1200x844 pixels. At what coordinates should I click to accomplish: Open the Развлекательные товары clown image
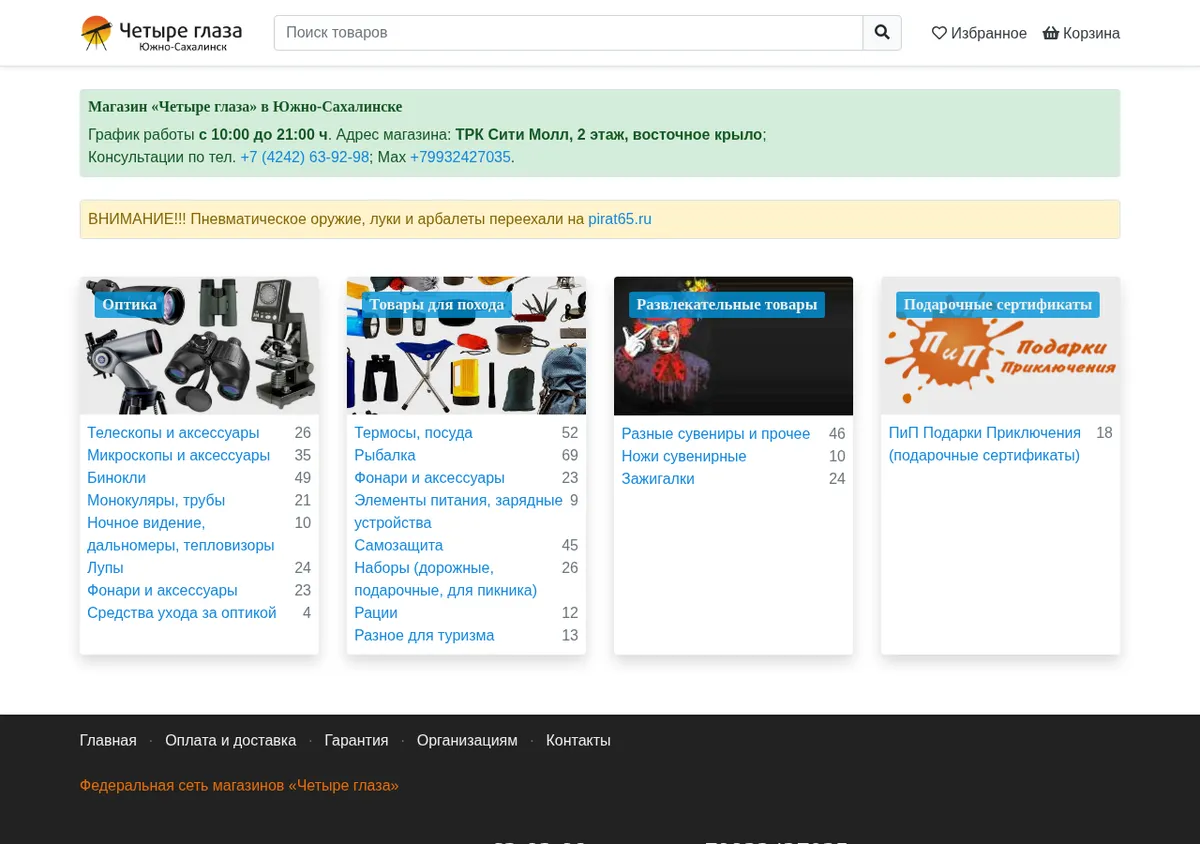[x=733, y=346]
